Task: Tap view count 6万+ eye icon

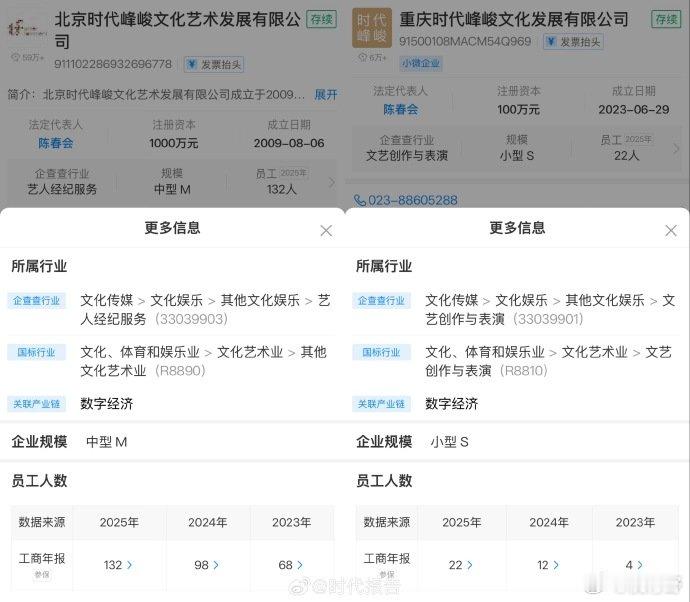Action: click(363, 57)
